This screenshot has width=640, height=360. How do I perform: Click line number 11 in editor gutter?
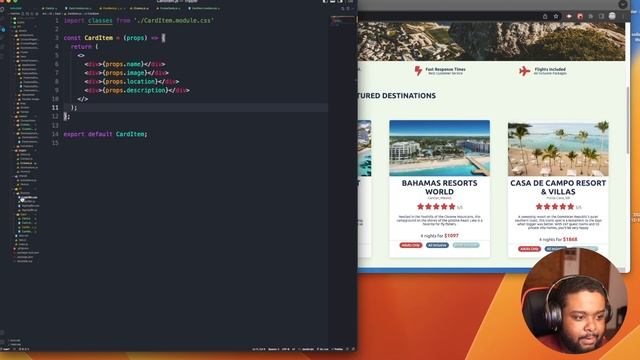click(x=55, y=108)
